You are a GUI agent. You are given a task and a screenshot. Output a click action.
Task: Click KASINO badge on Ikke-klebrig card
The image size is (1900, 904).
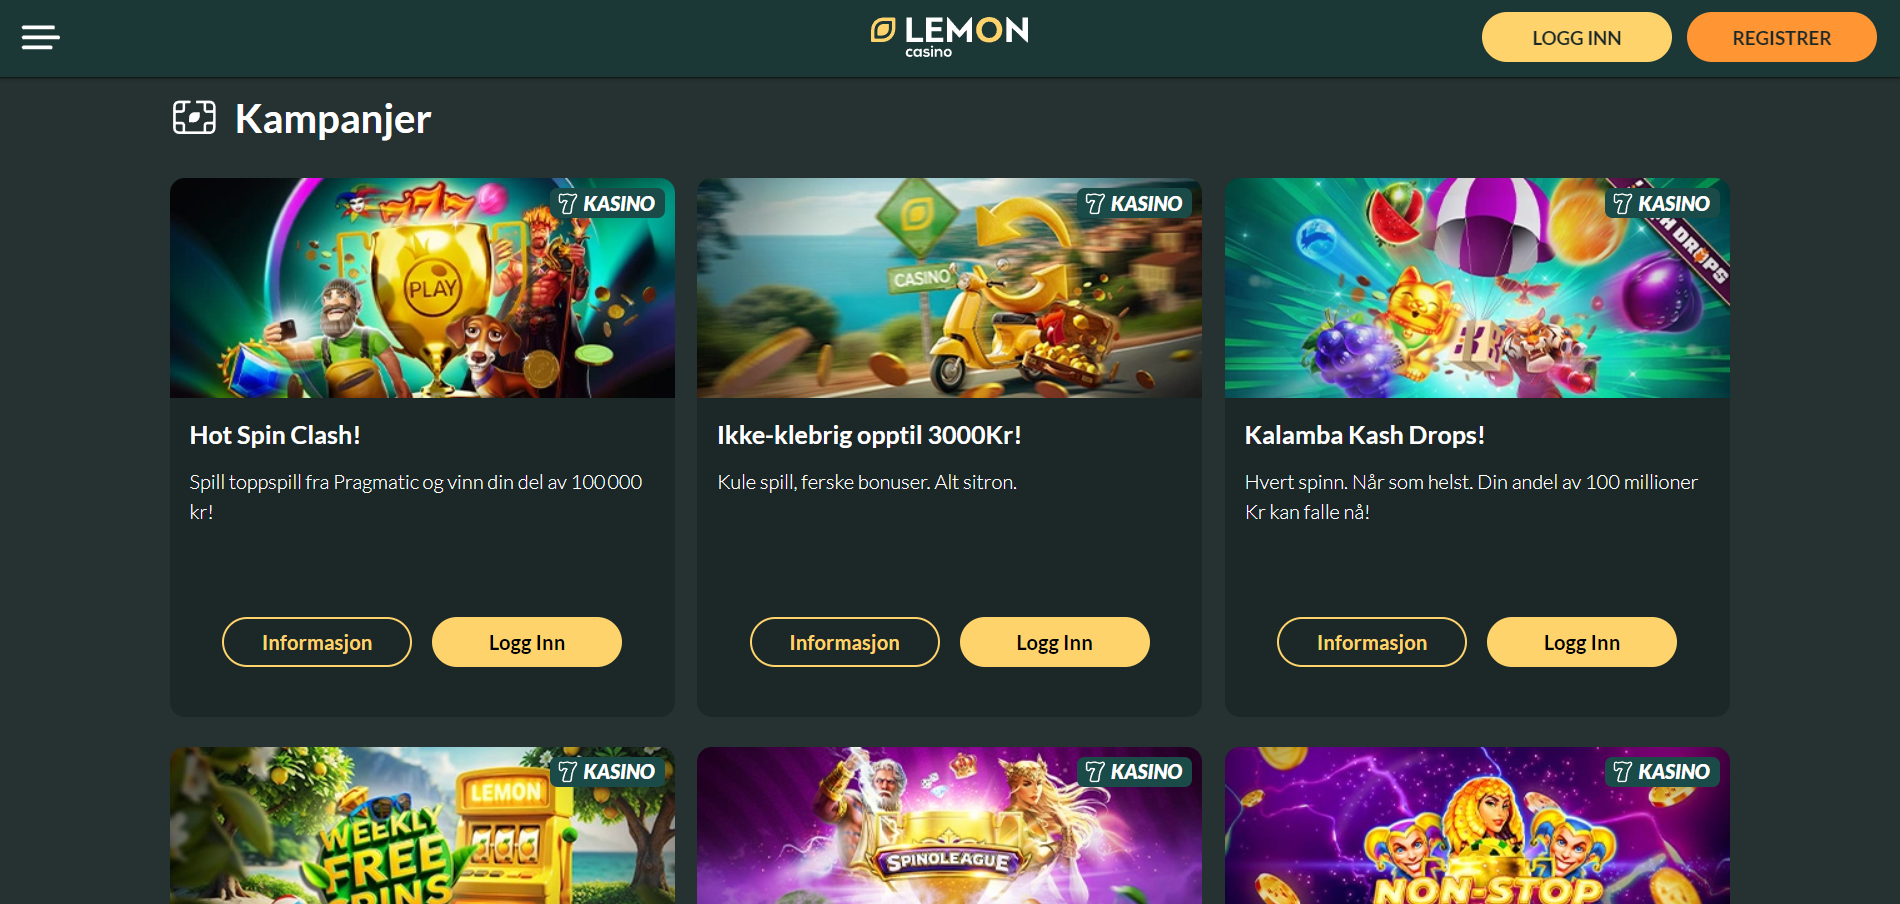tap(1134, 204)
